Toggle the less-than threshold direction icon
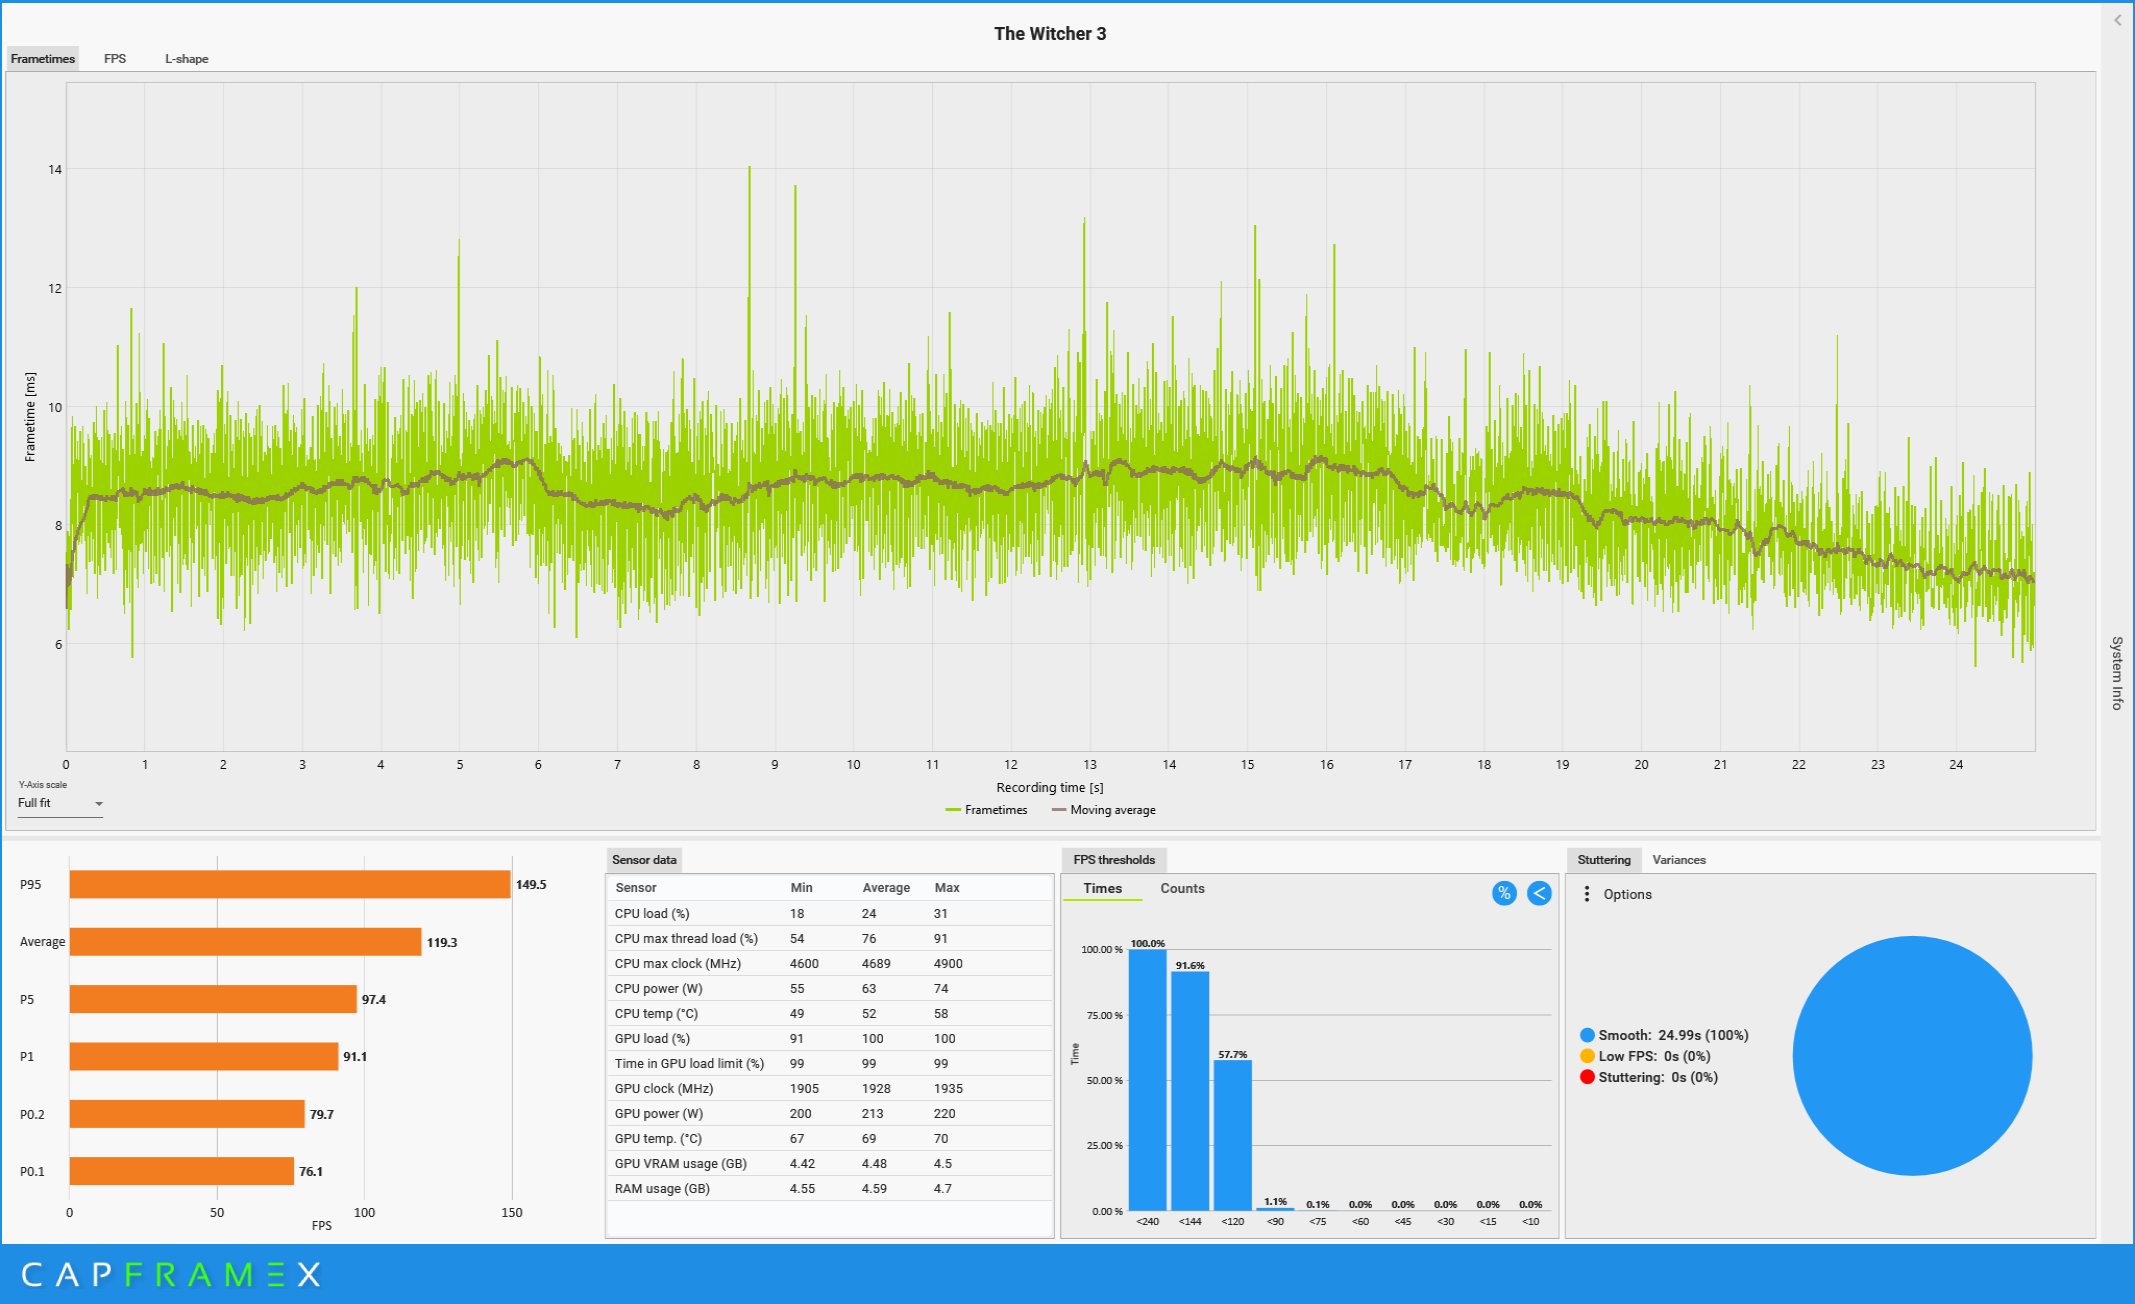This screenshot has height=1304, width=2135. tap(1539, 893)
